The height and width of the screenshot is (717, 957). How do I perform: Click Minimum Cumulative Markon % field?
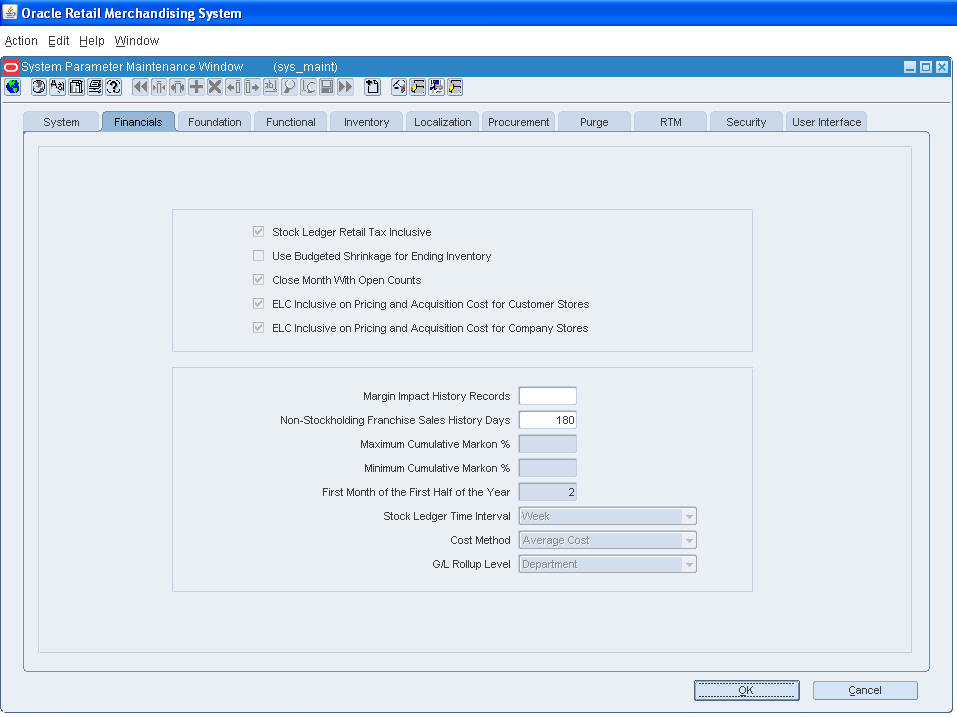547,468
